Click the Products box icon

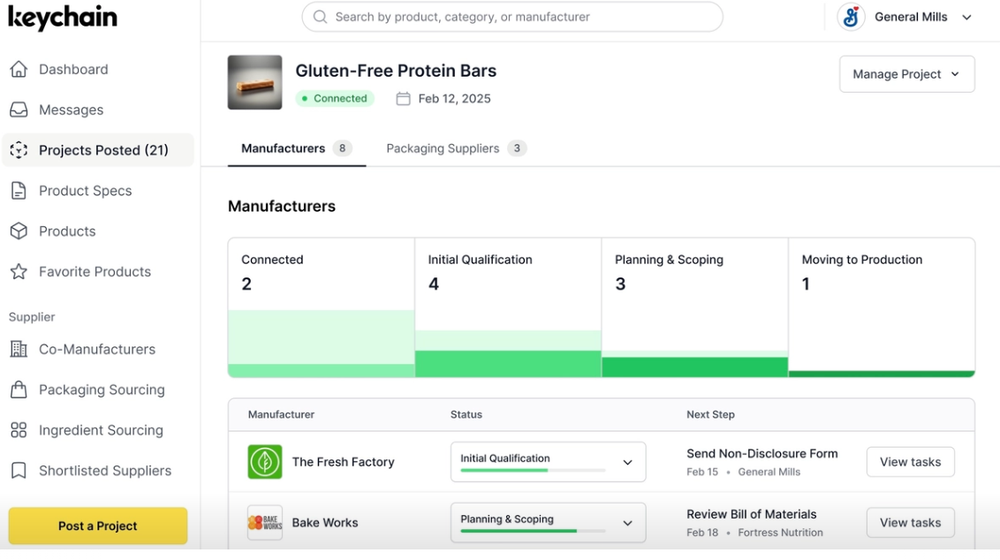click(18, 231)
